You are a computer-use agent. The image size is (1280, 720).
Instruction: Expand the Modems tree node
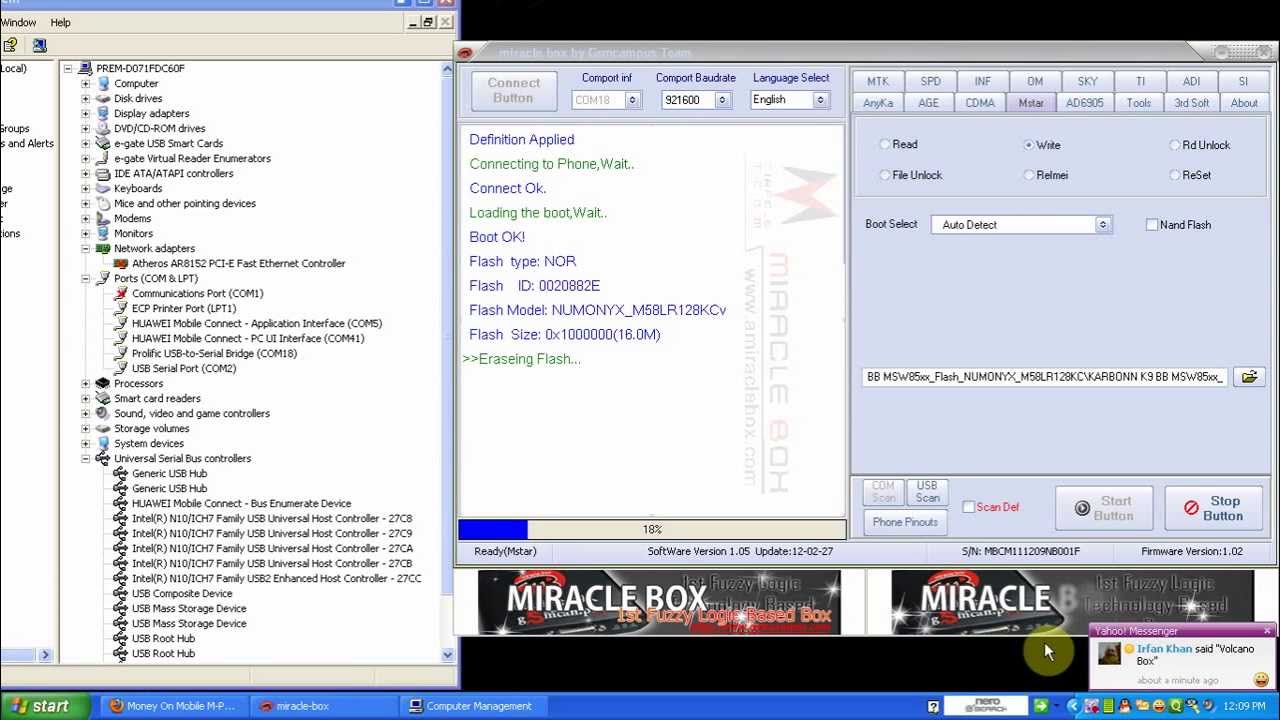click(x=86, y=218)
